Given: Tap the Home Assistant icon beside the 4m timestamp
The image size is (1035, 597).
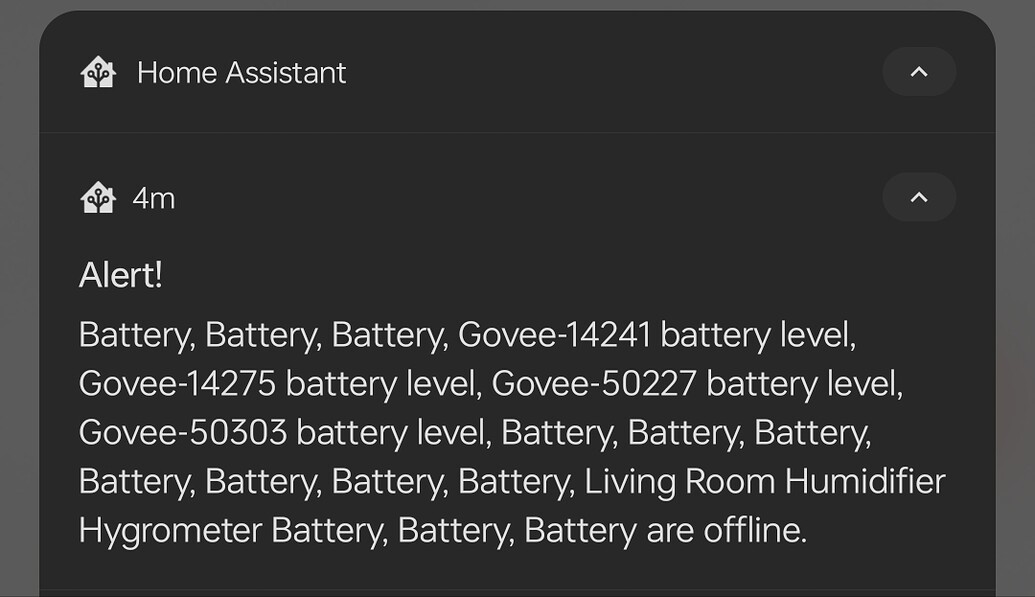Looking at the screenshot, I should click(97, 197).
